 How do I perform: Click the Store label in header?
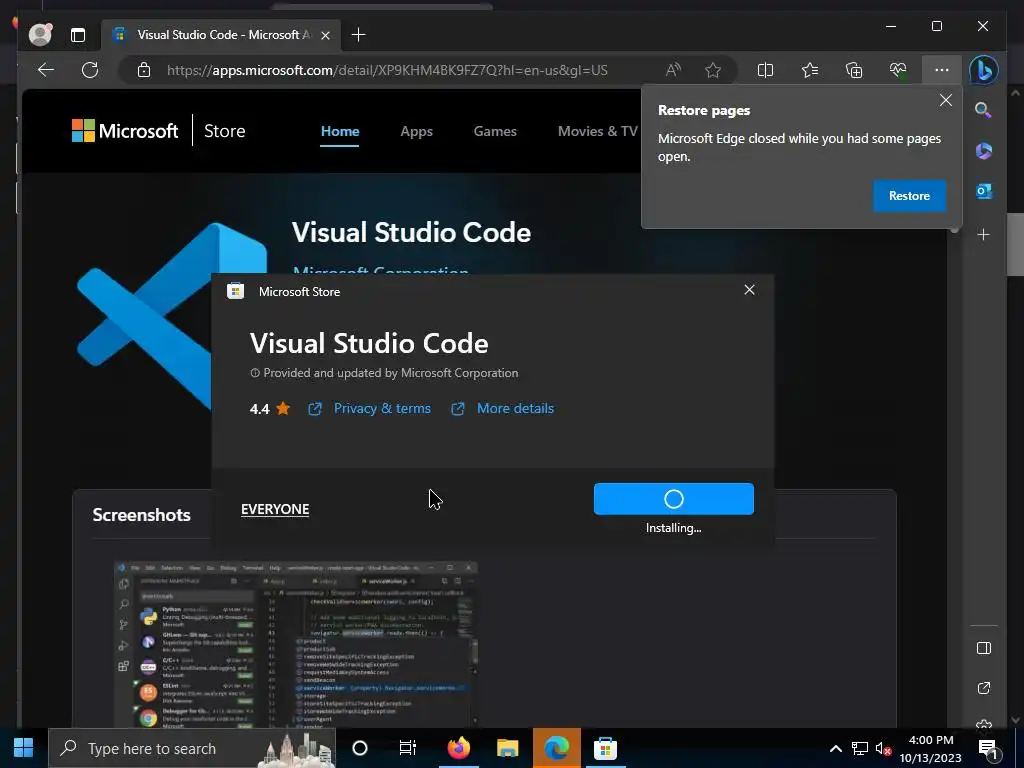coord(225,131)
